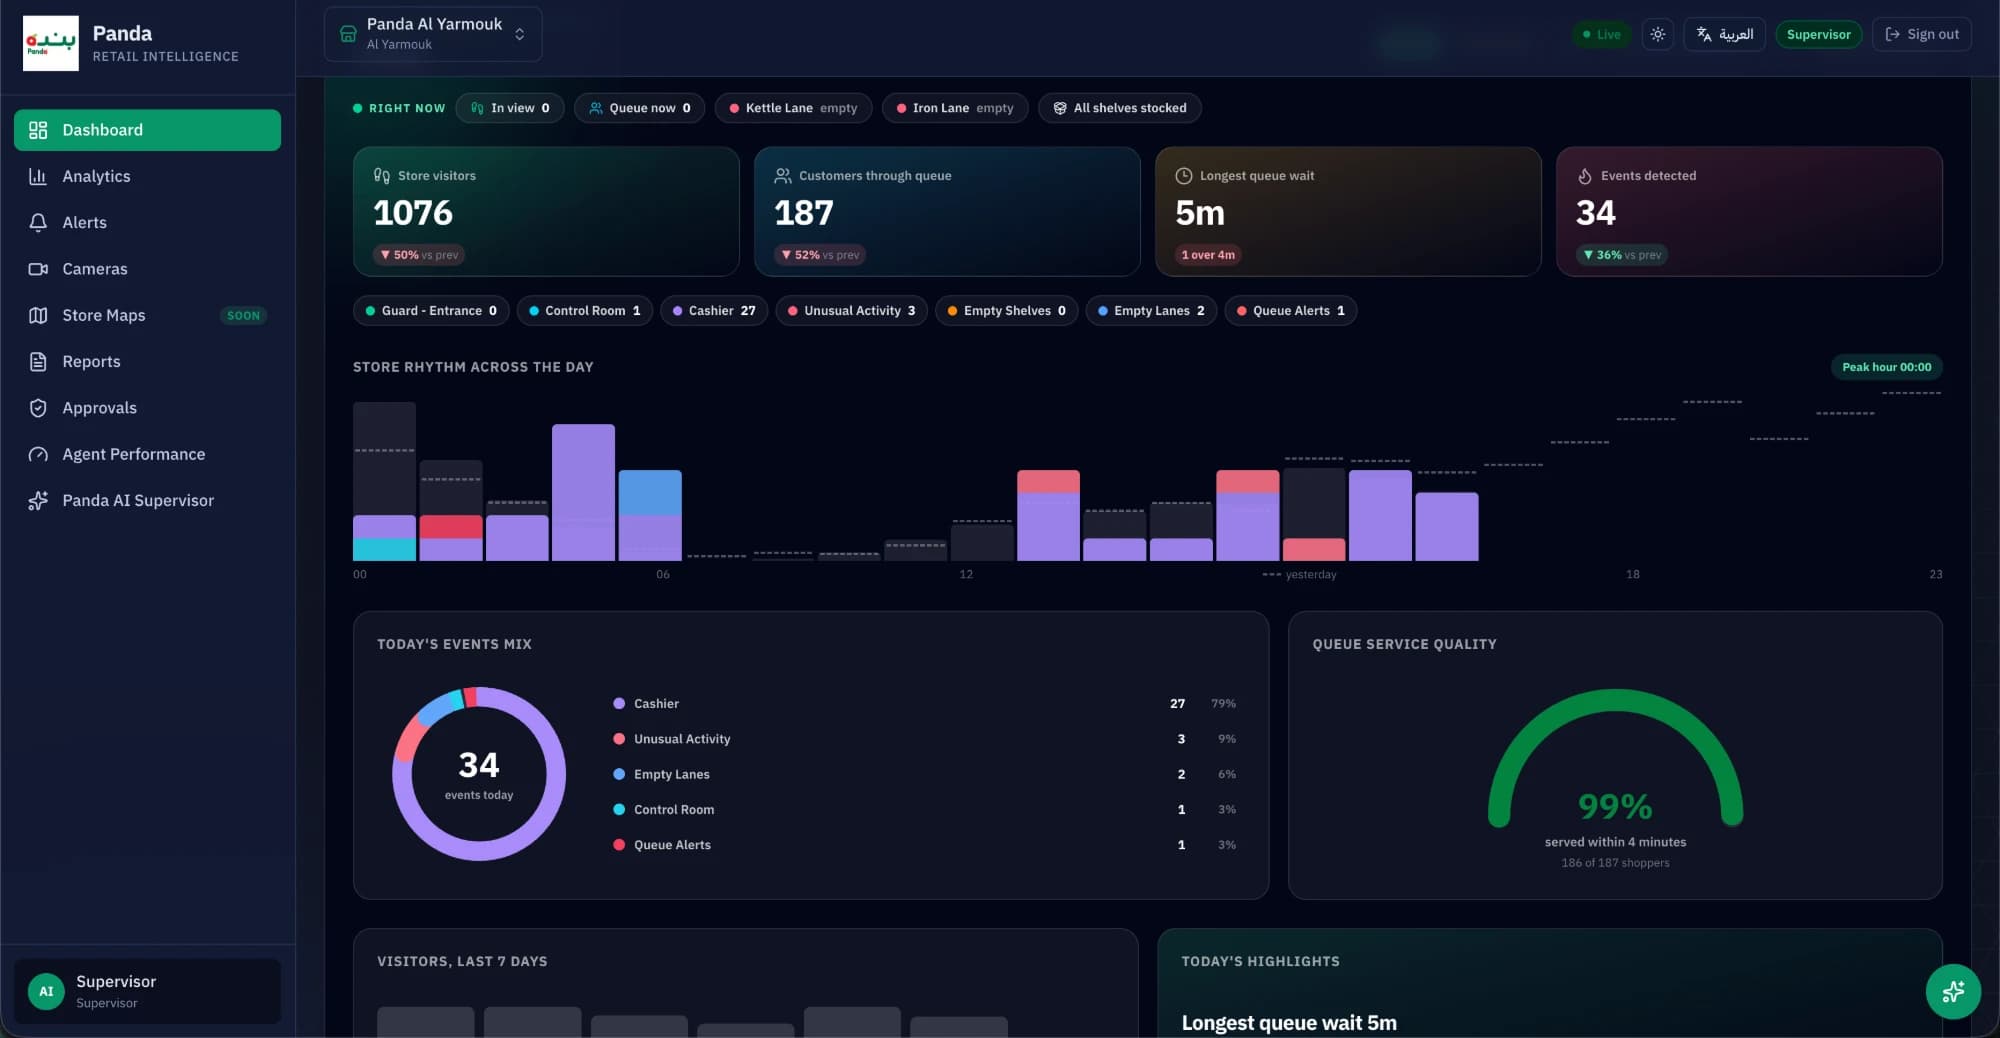Toggle the Unusual Activity filter chip
2000x1038 pixels.
(852, 311)
